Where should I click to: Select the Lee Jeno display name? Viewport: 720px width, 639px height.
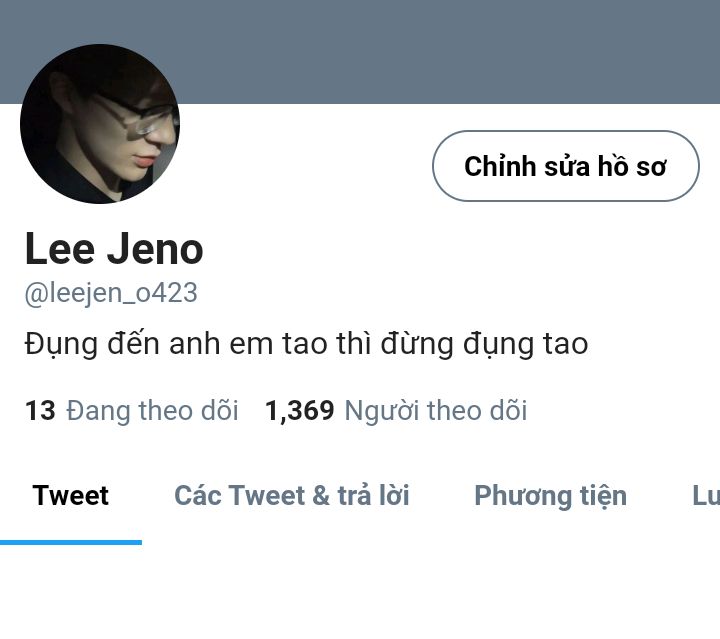[114, 248]
